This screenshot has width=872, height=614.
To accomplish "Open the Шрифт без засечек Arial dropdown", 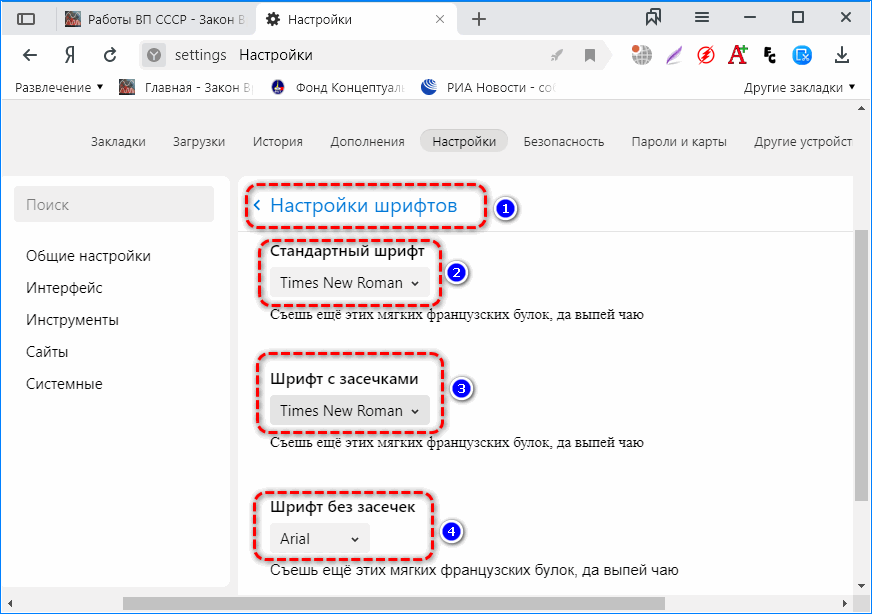I will tap(319, 539).
